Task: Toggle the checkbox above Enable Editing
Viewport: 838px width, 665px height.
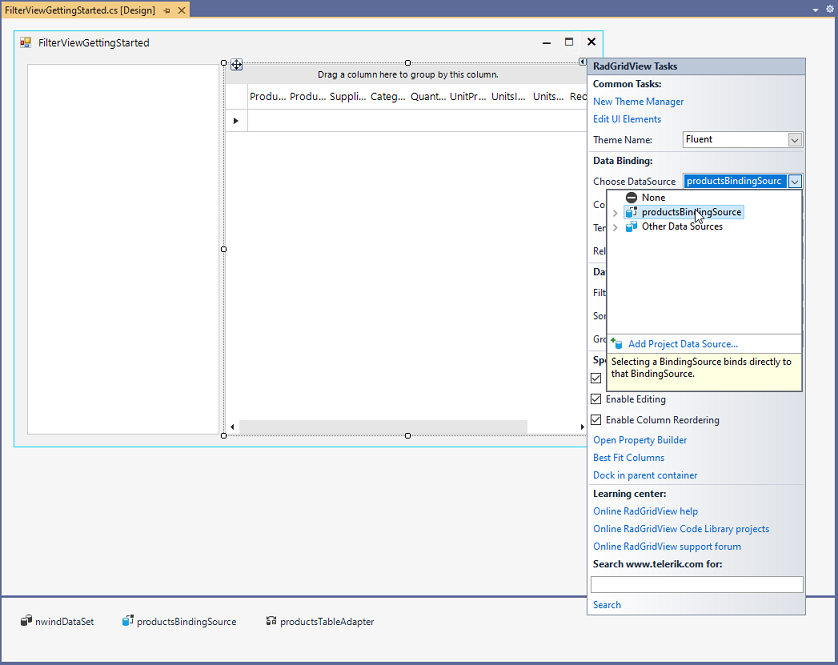Action: click(596, 378)
